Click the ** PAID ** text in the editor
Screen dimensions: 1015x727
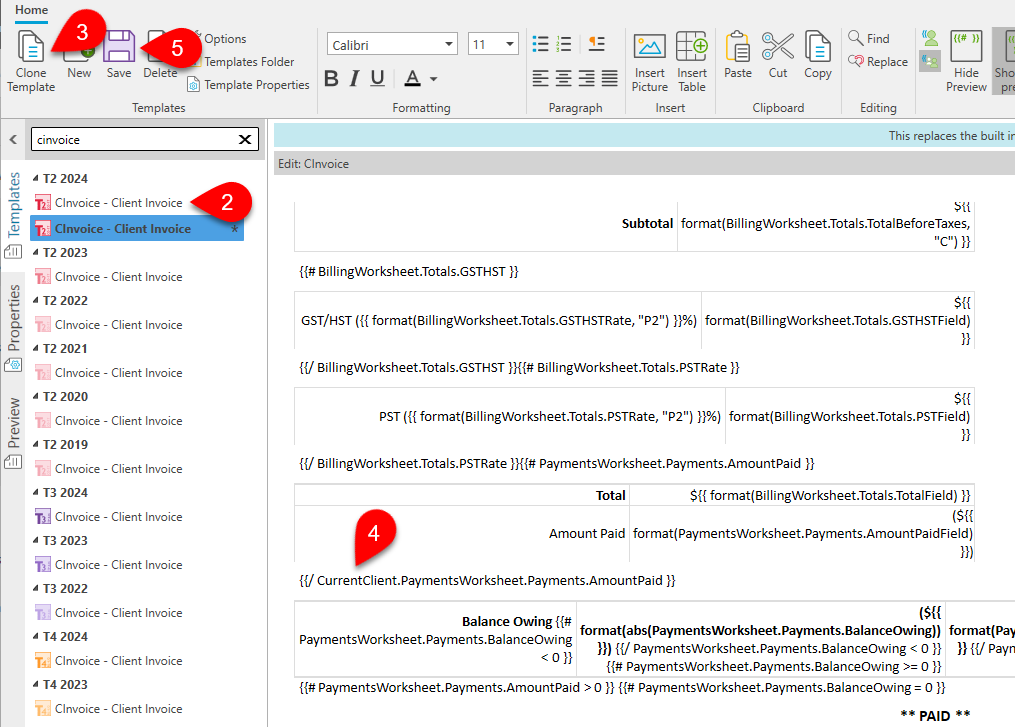tap(935, 715)
